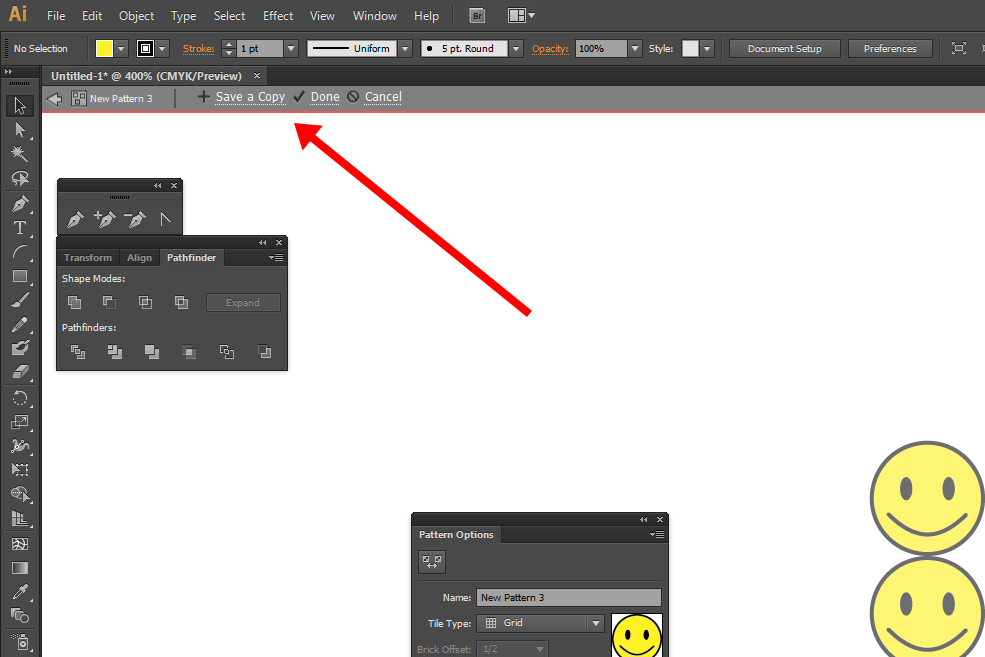Click the Pattern Tile Tool icon
Screen dimensions: 985x657
pos(432,562)
